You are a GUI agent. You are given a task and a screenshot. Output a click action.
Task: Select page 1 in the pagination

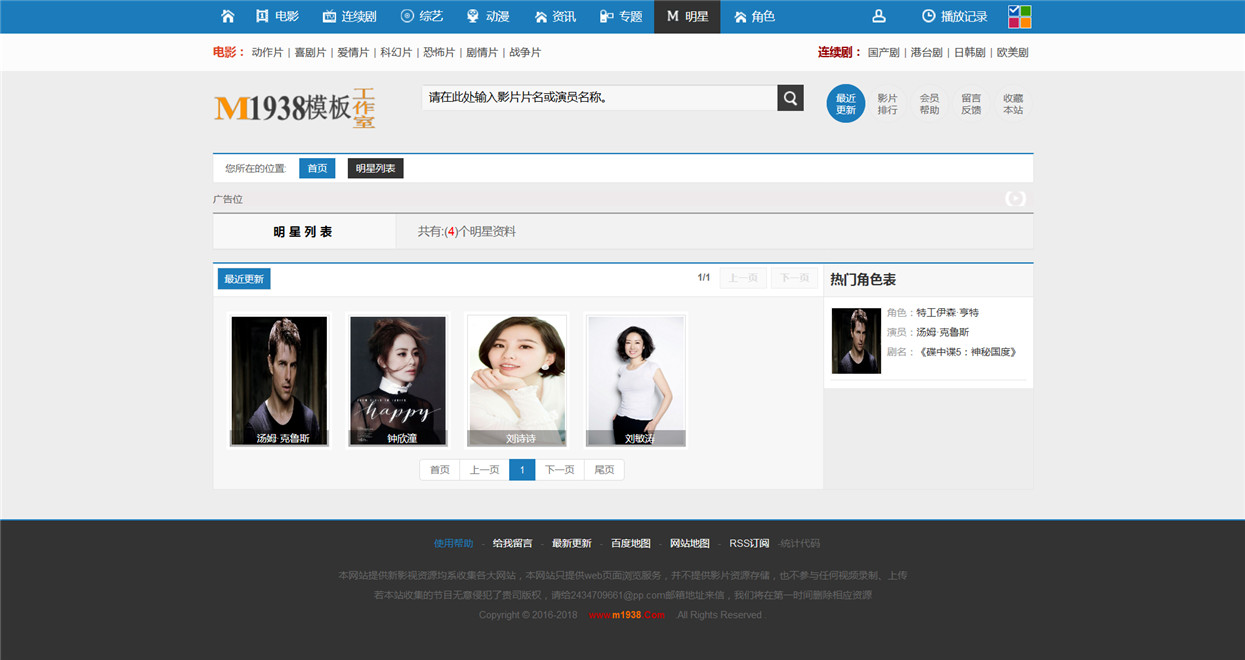pos(522,470)
